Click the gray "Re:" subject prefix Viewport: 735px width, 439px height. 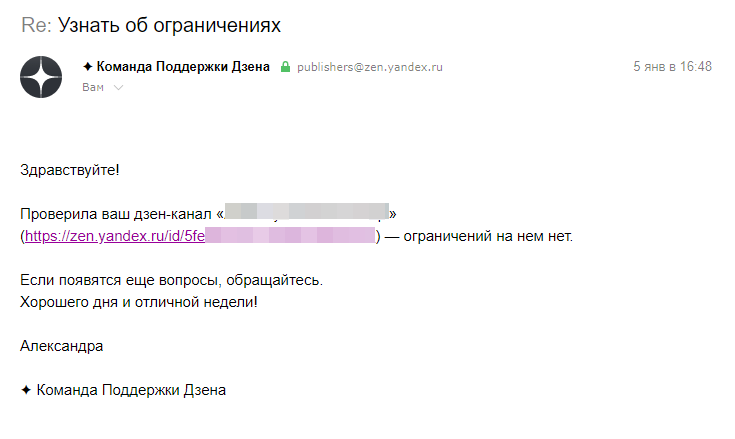coord(36,25)
